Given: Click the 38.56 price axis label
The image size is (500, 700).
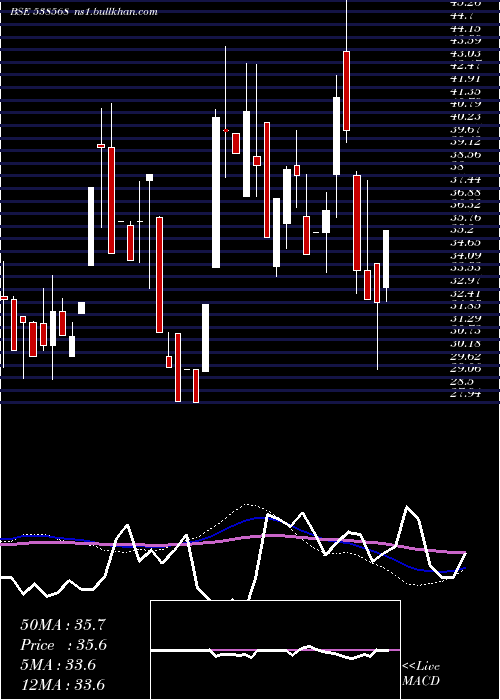Looking at the screenshot, I should point(466,154).
